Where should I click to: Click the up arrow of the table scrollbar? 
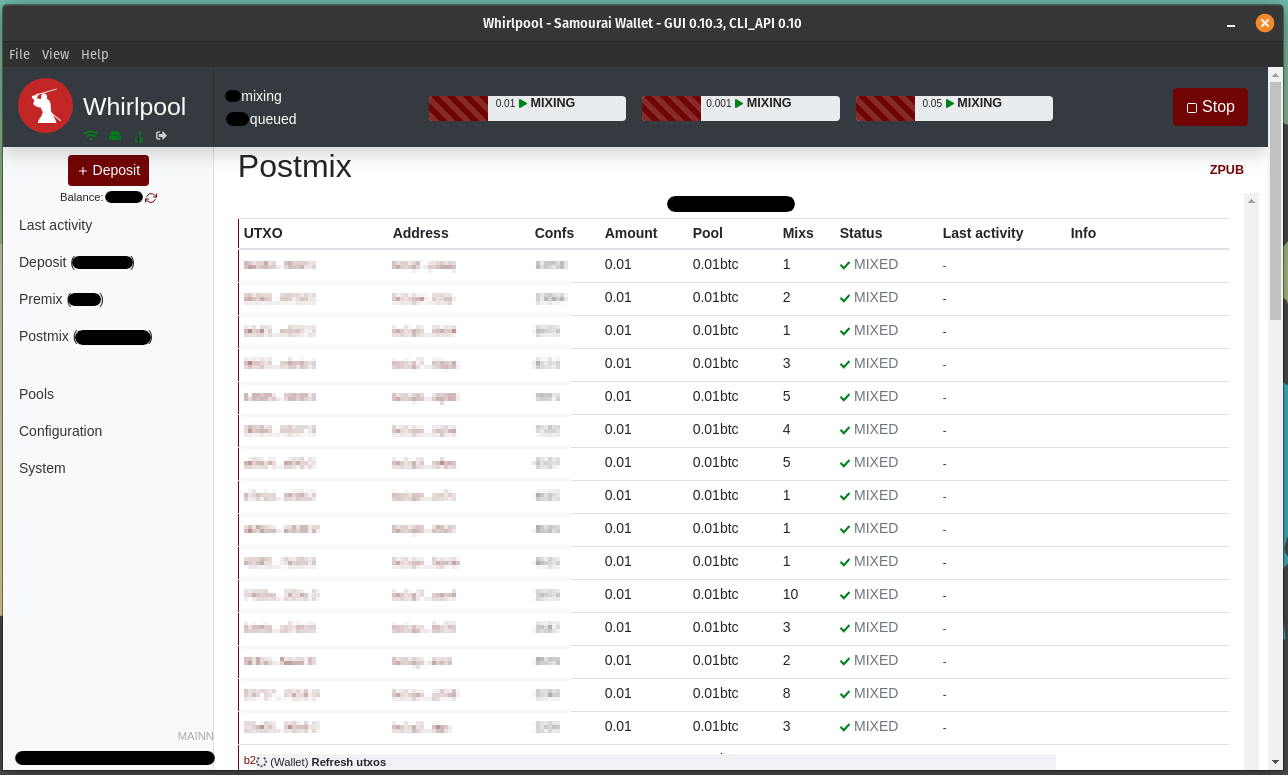1250,202
